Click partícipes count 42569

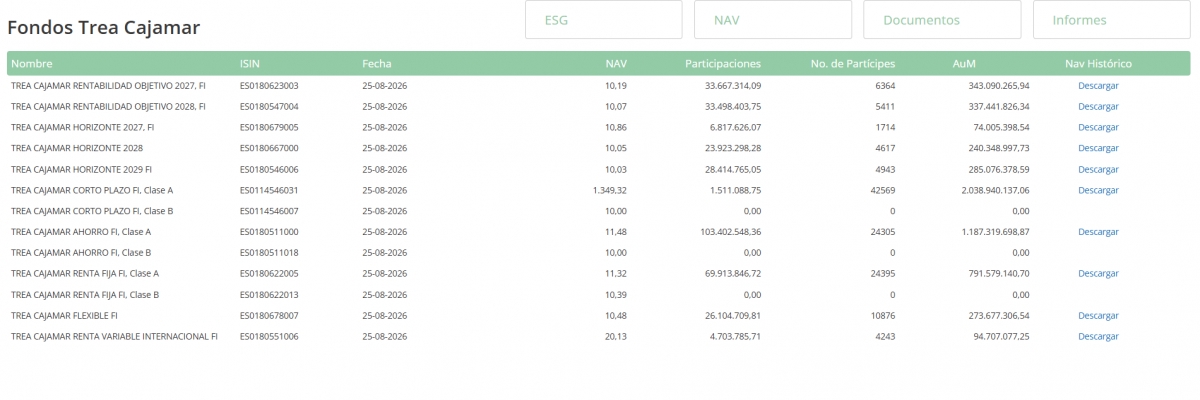click(x=883, y=190)
